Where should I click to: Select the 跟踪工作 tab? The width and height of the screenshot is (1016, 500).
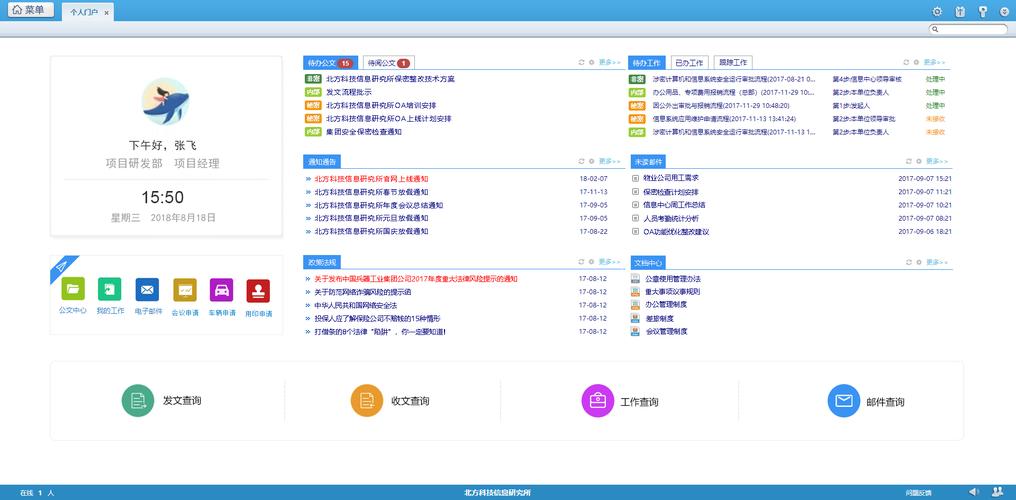(733, 63)
